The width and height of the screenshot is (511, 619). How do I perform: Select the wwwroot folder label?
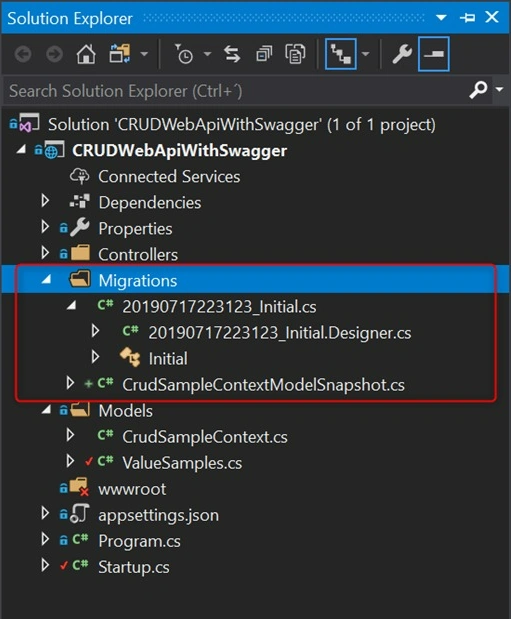(132, 490)
